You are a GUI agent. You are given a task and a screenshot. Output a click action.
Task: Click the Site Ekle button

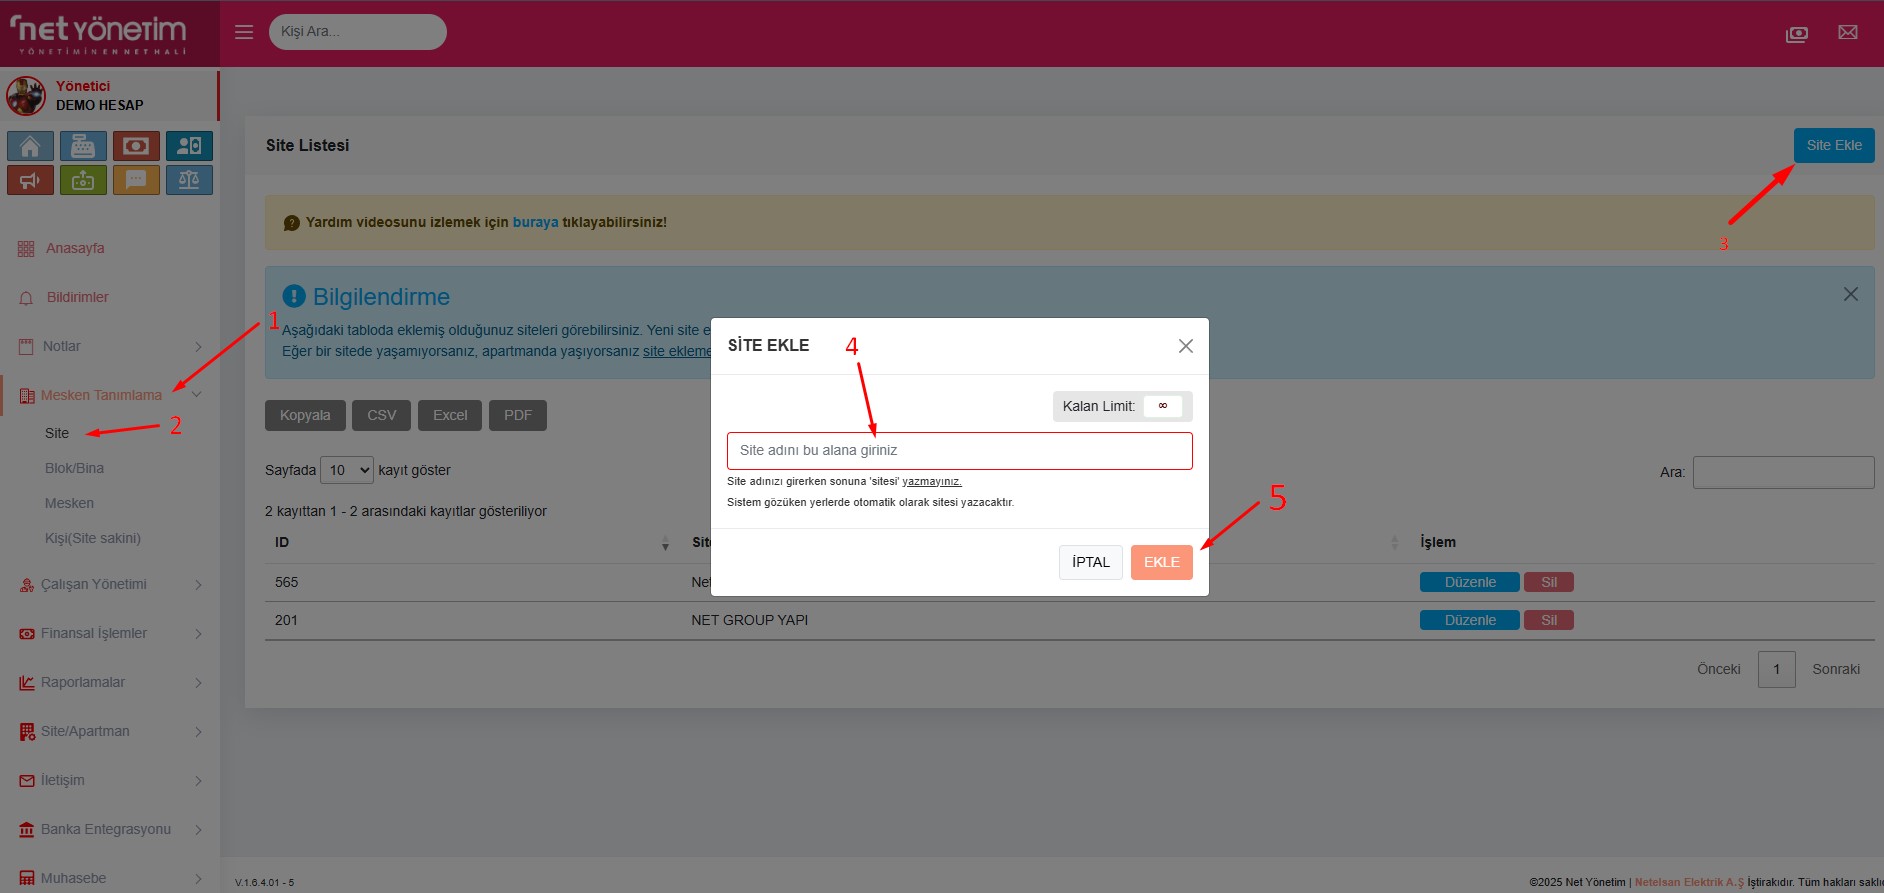[x=1834, y=145]
